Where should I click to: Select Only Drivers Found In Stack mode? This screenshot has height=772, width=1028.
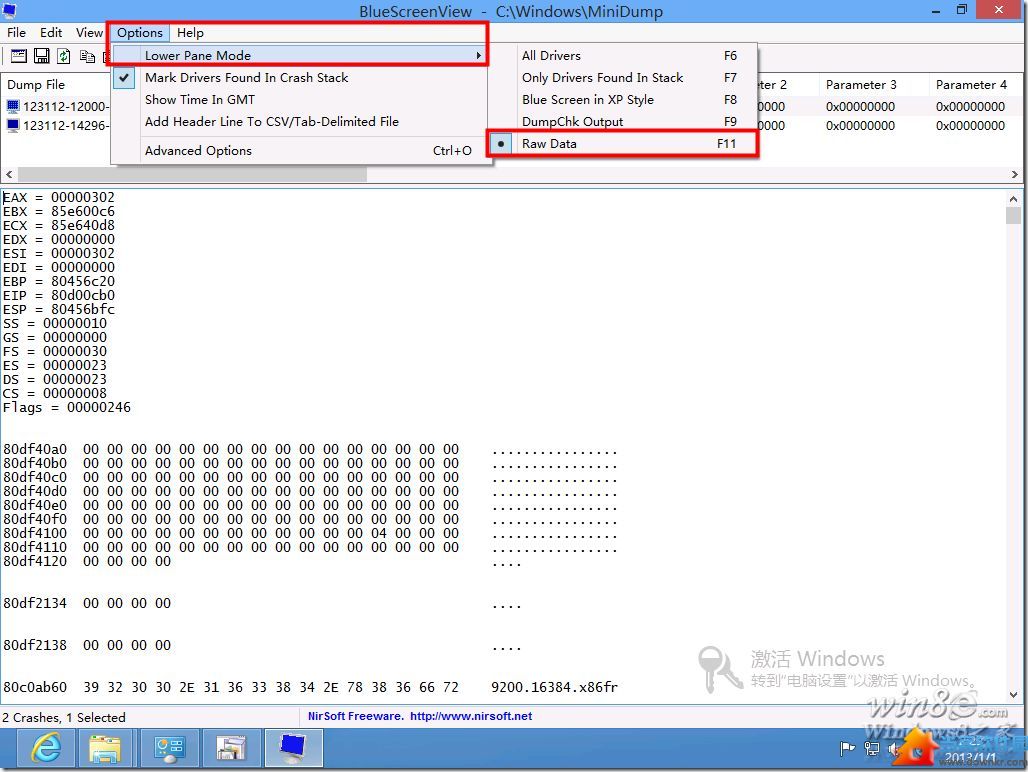pyautogui.click(x=623, y=77)
